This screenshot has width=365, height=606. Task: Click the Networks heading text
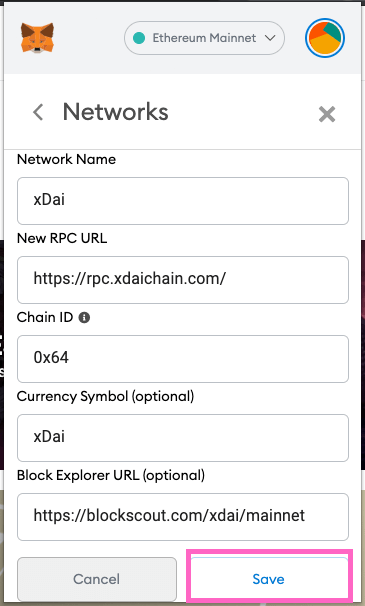click(x=116, y=112)
